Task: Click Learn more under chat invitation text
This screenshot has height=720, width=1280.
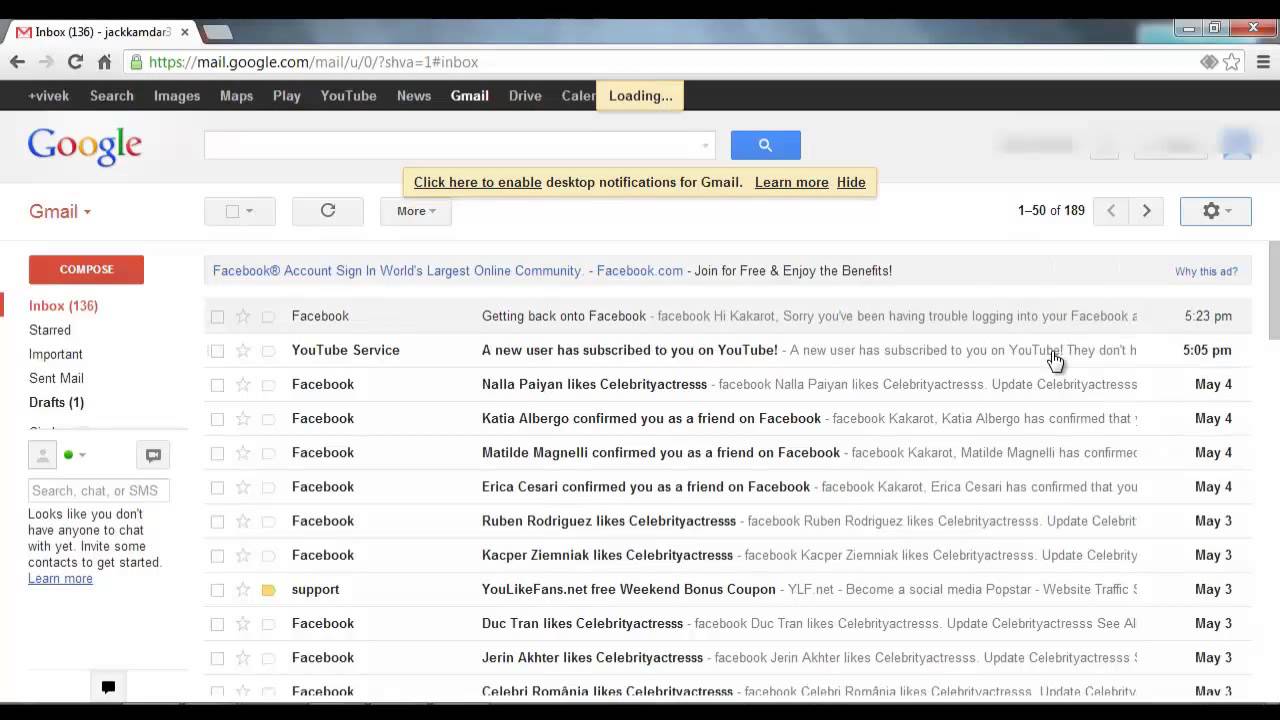Action: [x=60, y=578]
